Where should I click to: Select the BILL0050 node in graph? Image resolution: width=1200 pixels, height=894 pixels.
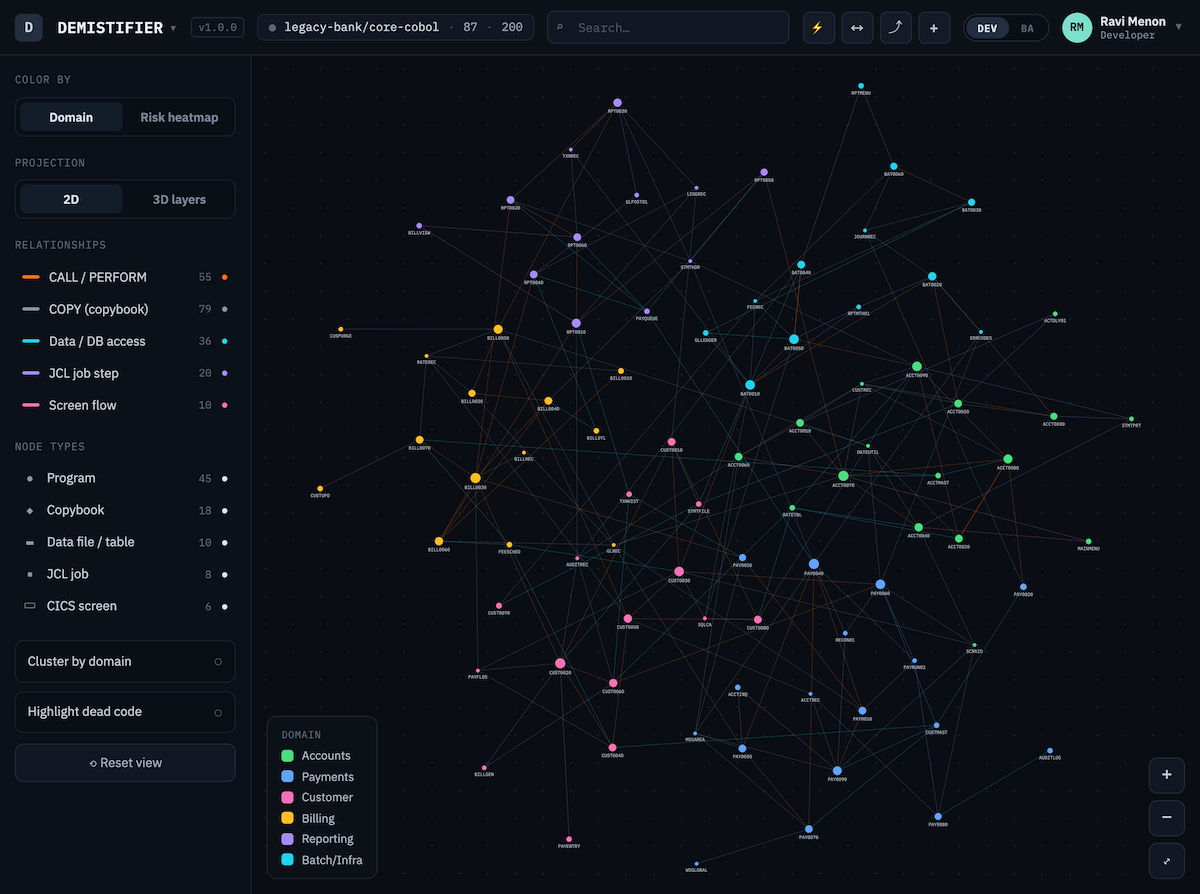click(x=498, y=329)
